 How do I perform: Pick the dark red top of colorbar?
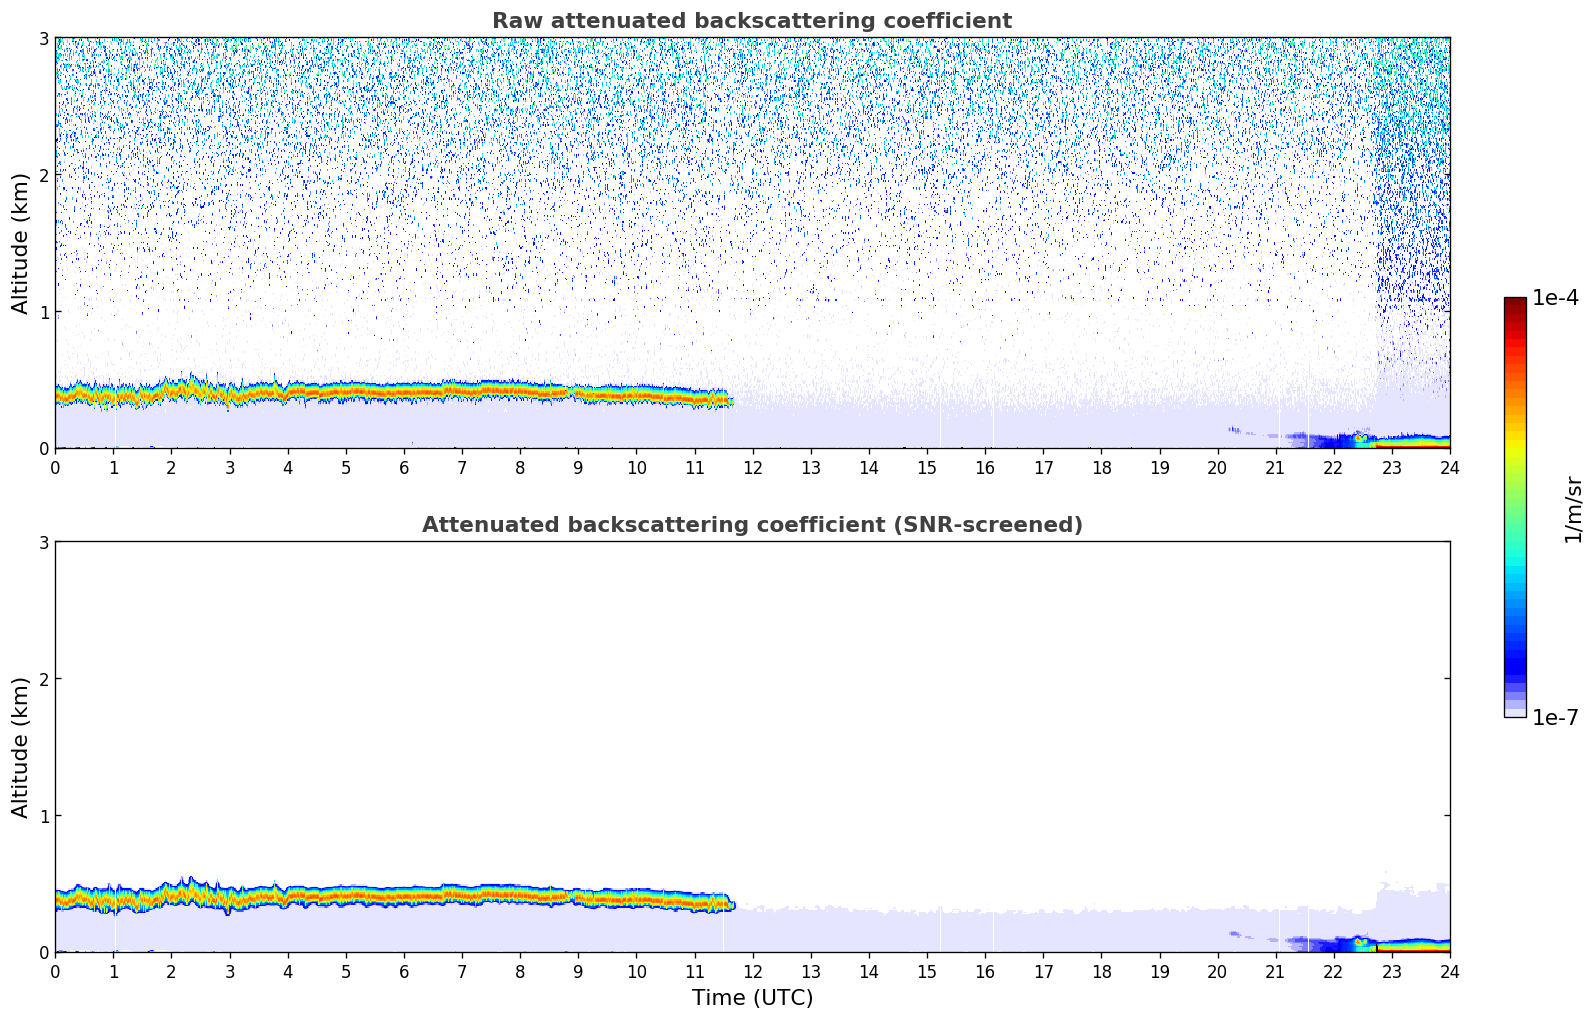coord(1515,303)
